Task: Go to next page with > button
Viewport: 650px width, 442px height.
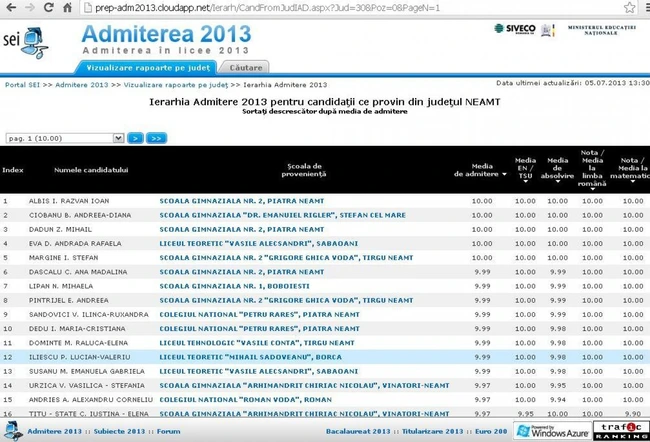Action: tap(136, 138)
